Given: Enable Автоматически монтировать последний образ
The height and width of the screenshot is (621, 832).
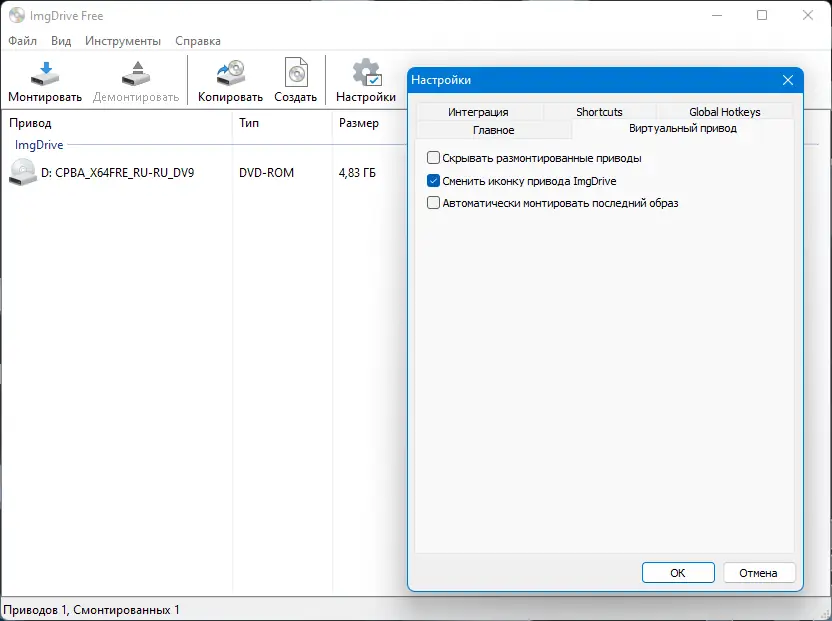Looking at the screenshot, I should [x=434, y=203].
